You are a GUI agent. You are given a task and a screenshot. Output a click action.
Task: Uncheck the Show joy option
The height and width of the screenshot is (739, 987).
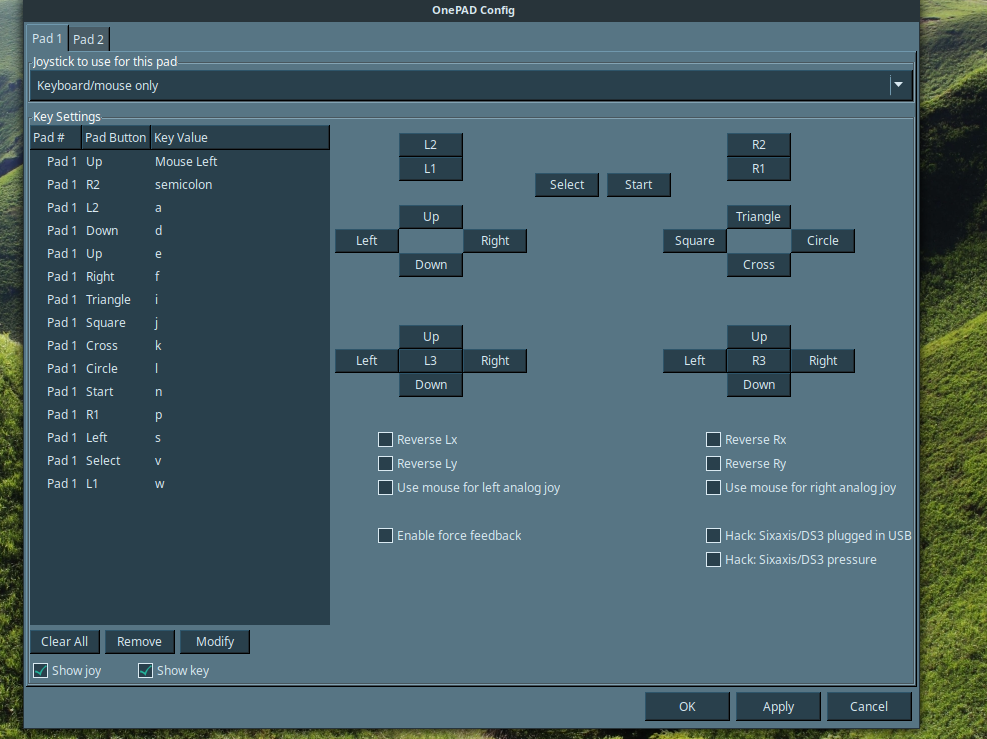coord(40,670)
